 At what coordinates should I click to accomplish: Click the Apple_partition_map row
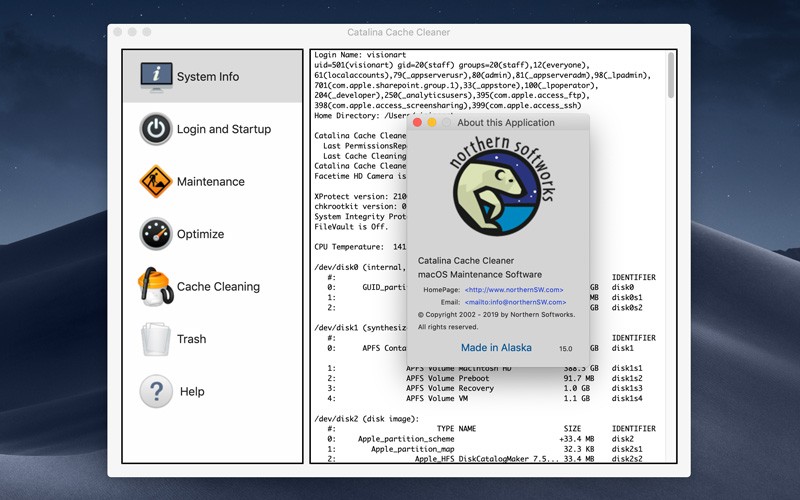click(x=485, y=449)
